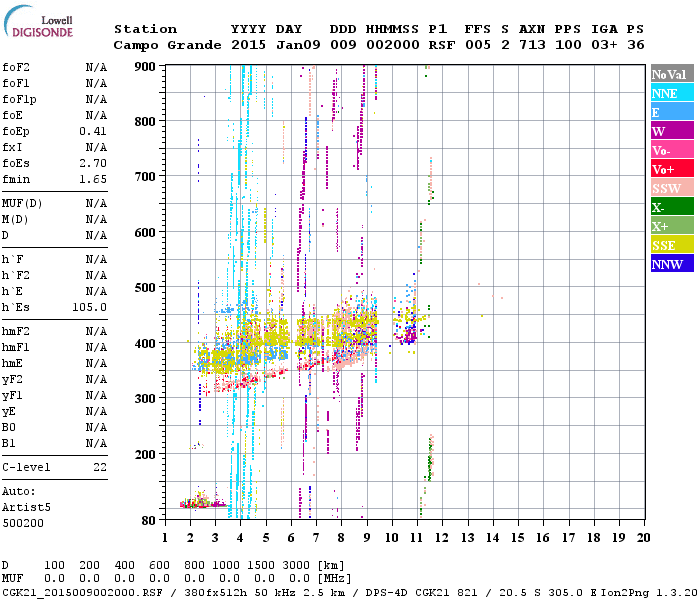
Task: Select the SSW salmon legend swatch
Action: (672, 188)
